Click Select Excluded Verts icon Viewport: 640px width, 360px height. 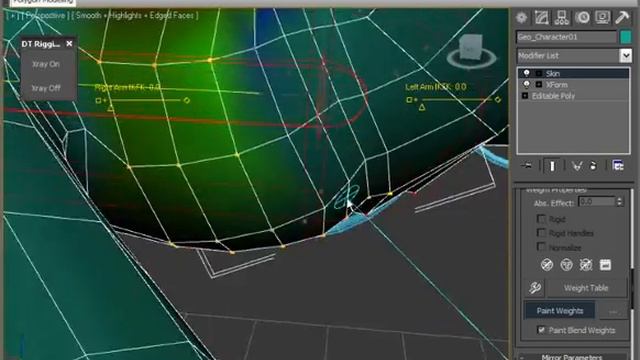(586, 265)
